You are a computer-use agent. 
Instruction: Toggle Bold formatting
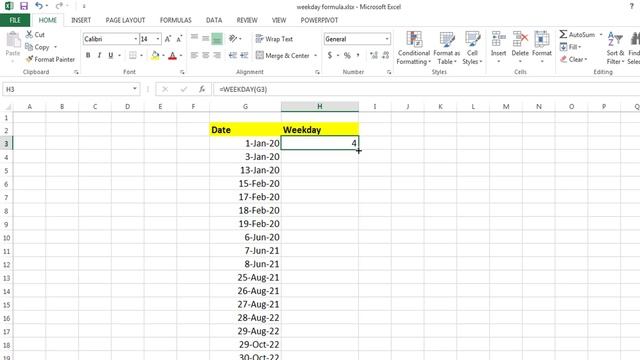tap(88, 55)
